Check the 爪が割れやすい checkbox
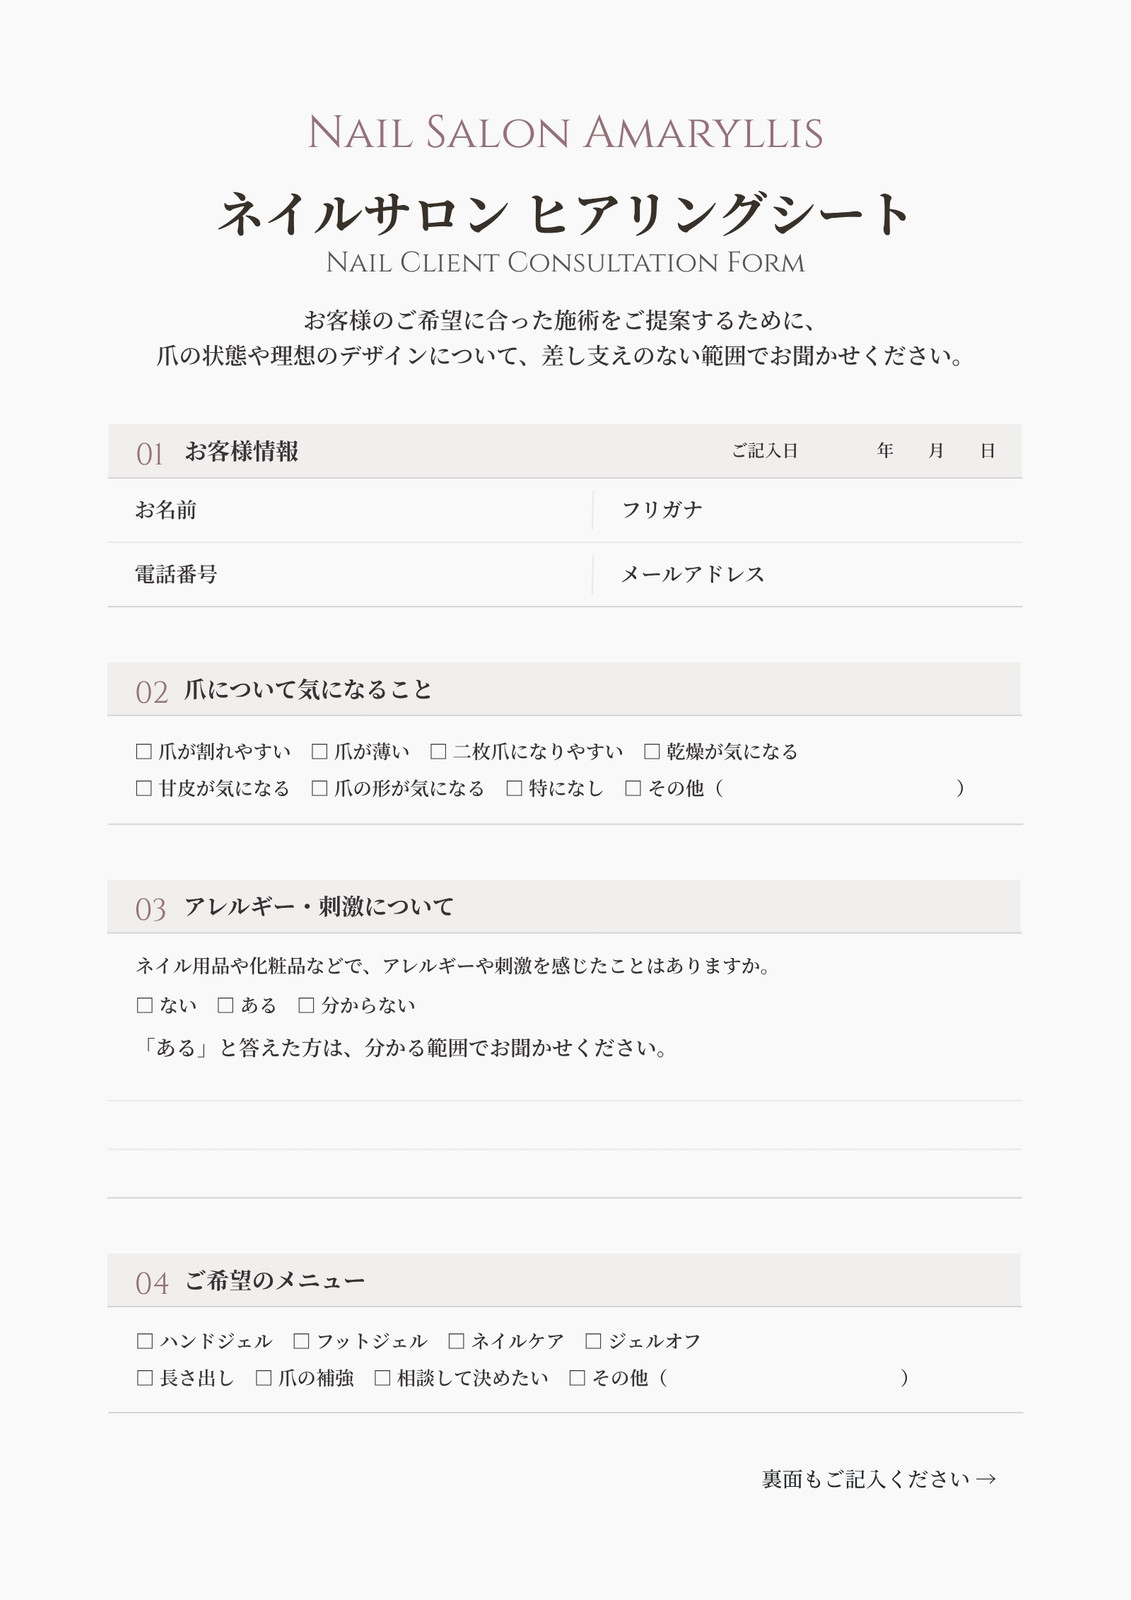The image size is (1131, 1600). pos(144,751)
